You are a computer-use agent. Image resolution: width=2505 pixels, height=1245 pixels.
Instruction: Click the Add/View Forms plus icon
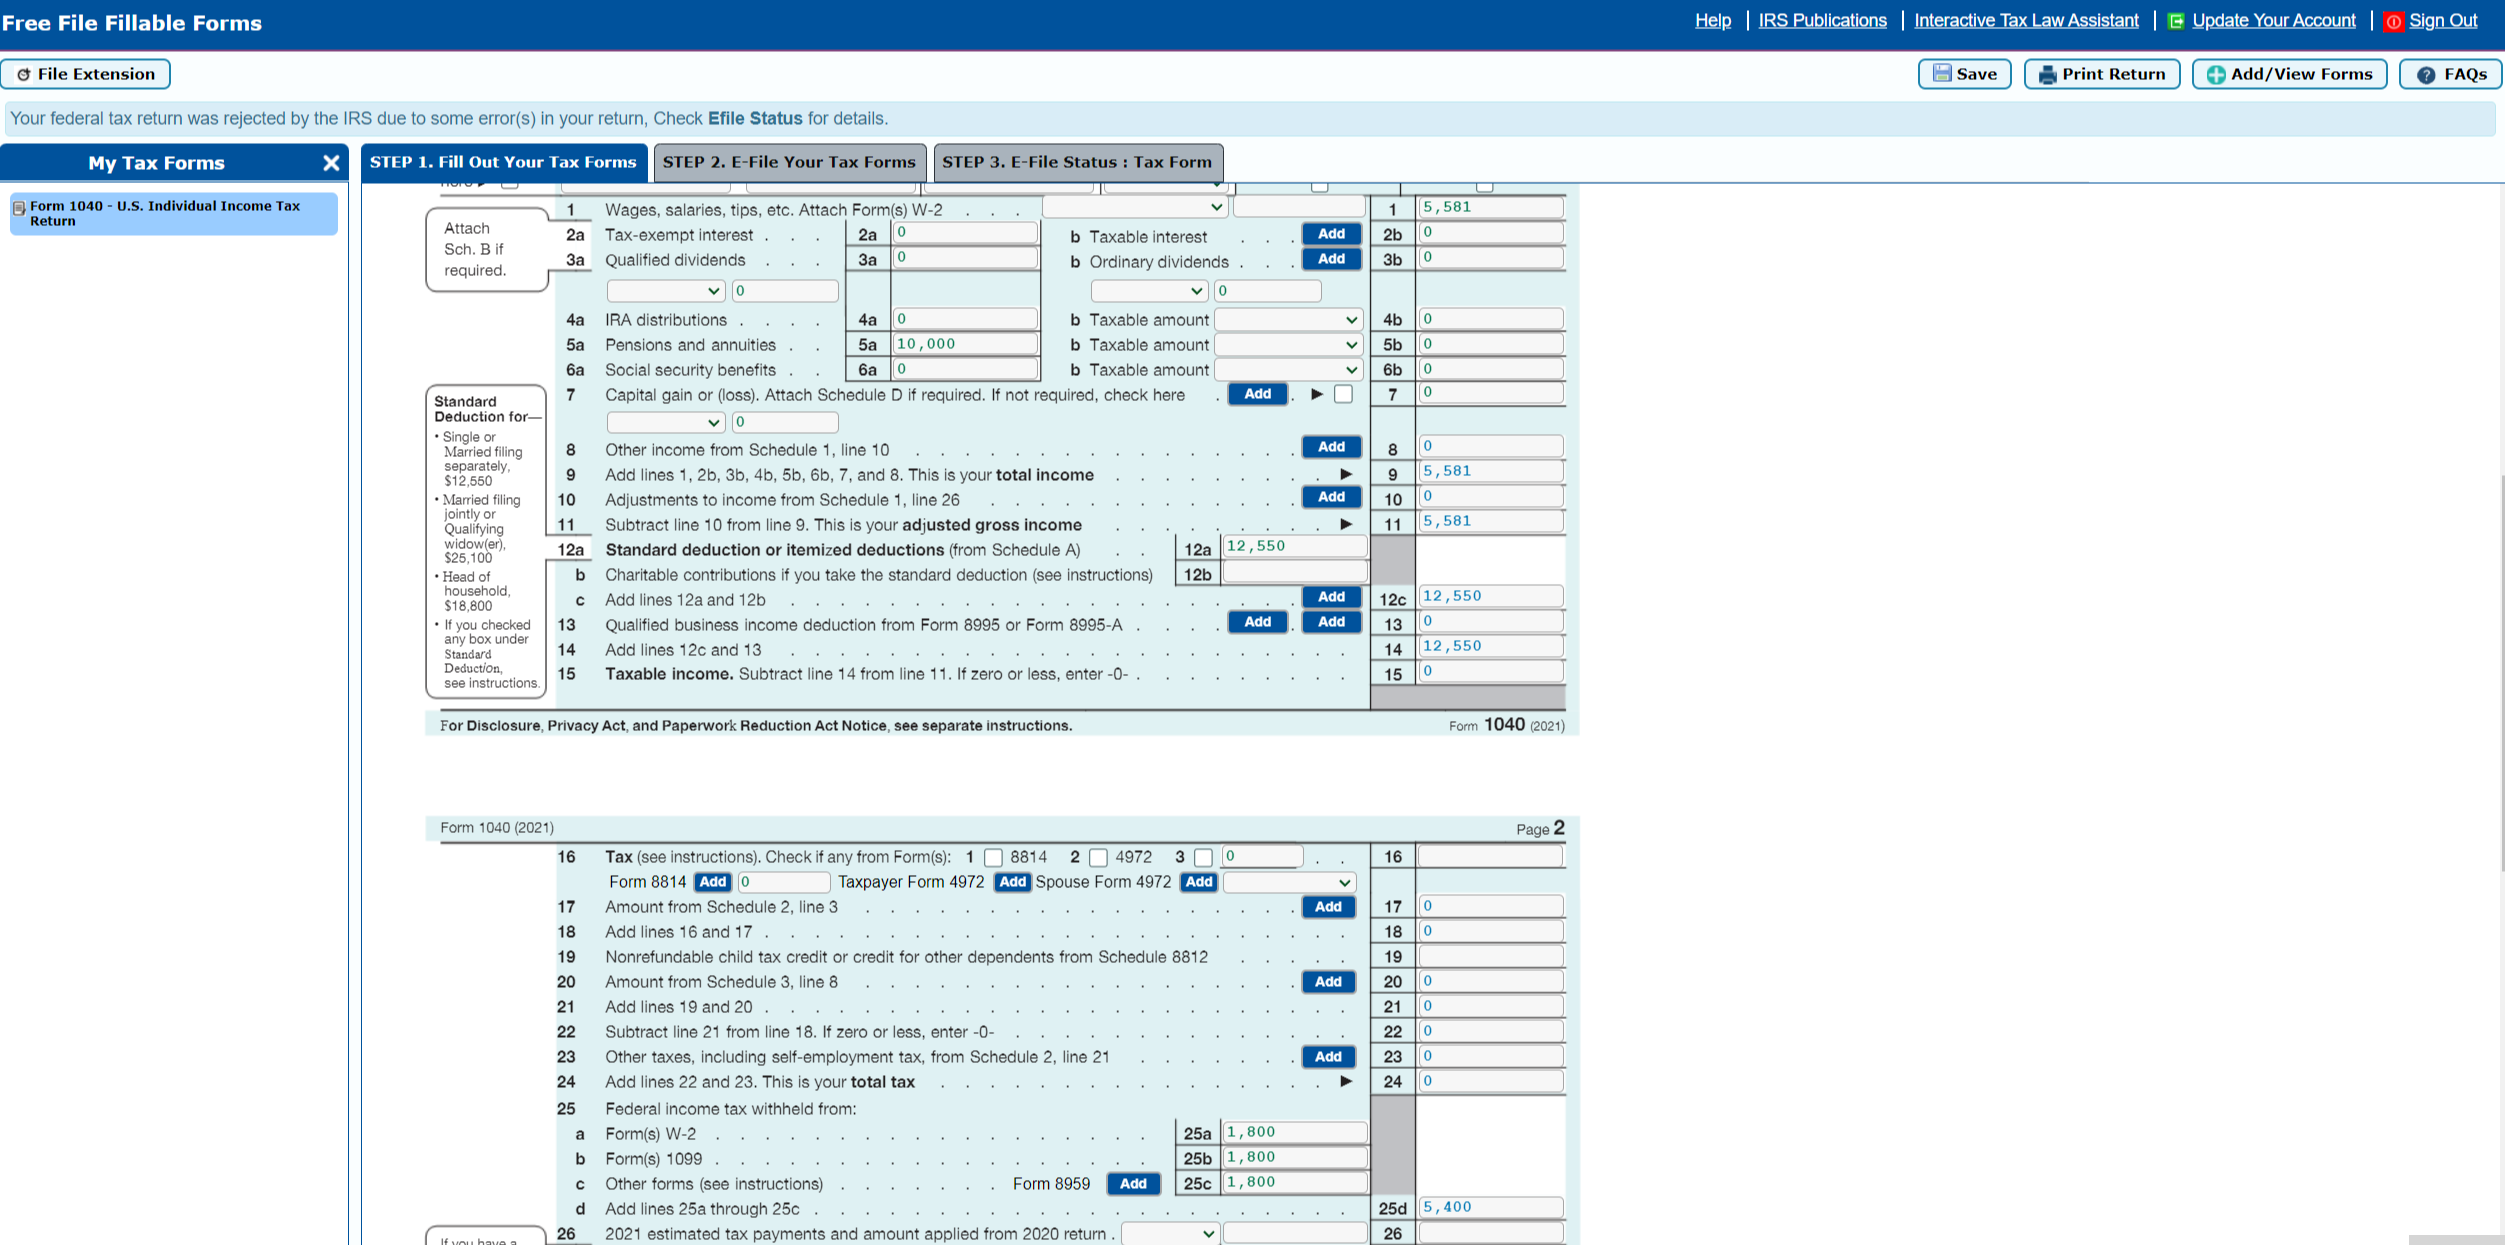(2216, 74)
